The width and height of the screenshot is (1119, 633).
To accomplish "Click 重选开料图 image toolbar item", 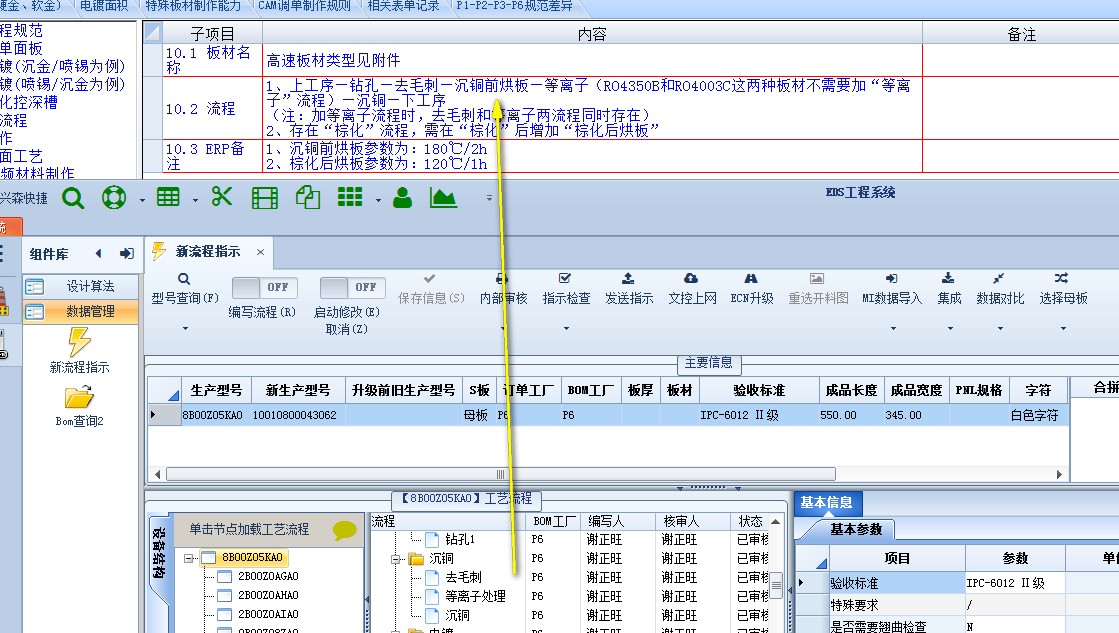I will point(818,289).
